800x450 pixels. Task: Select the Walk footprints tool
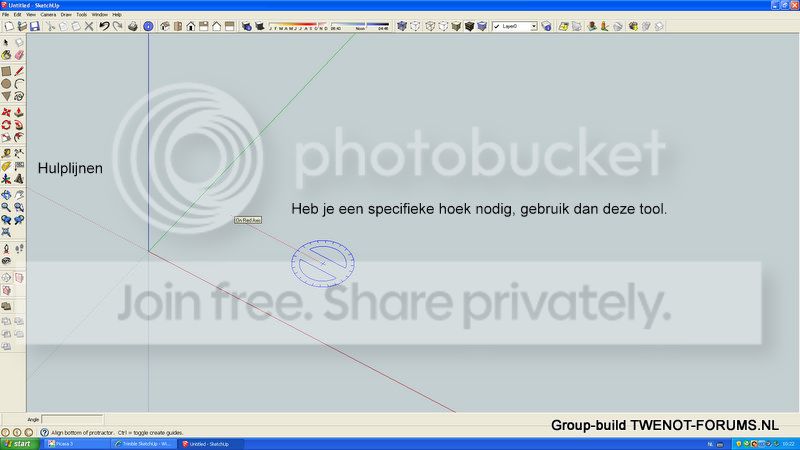tap(19, 249)
